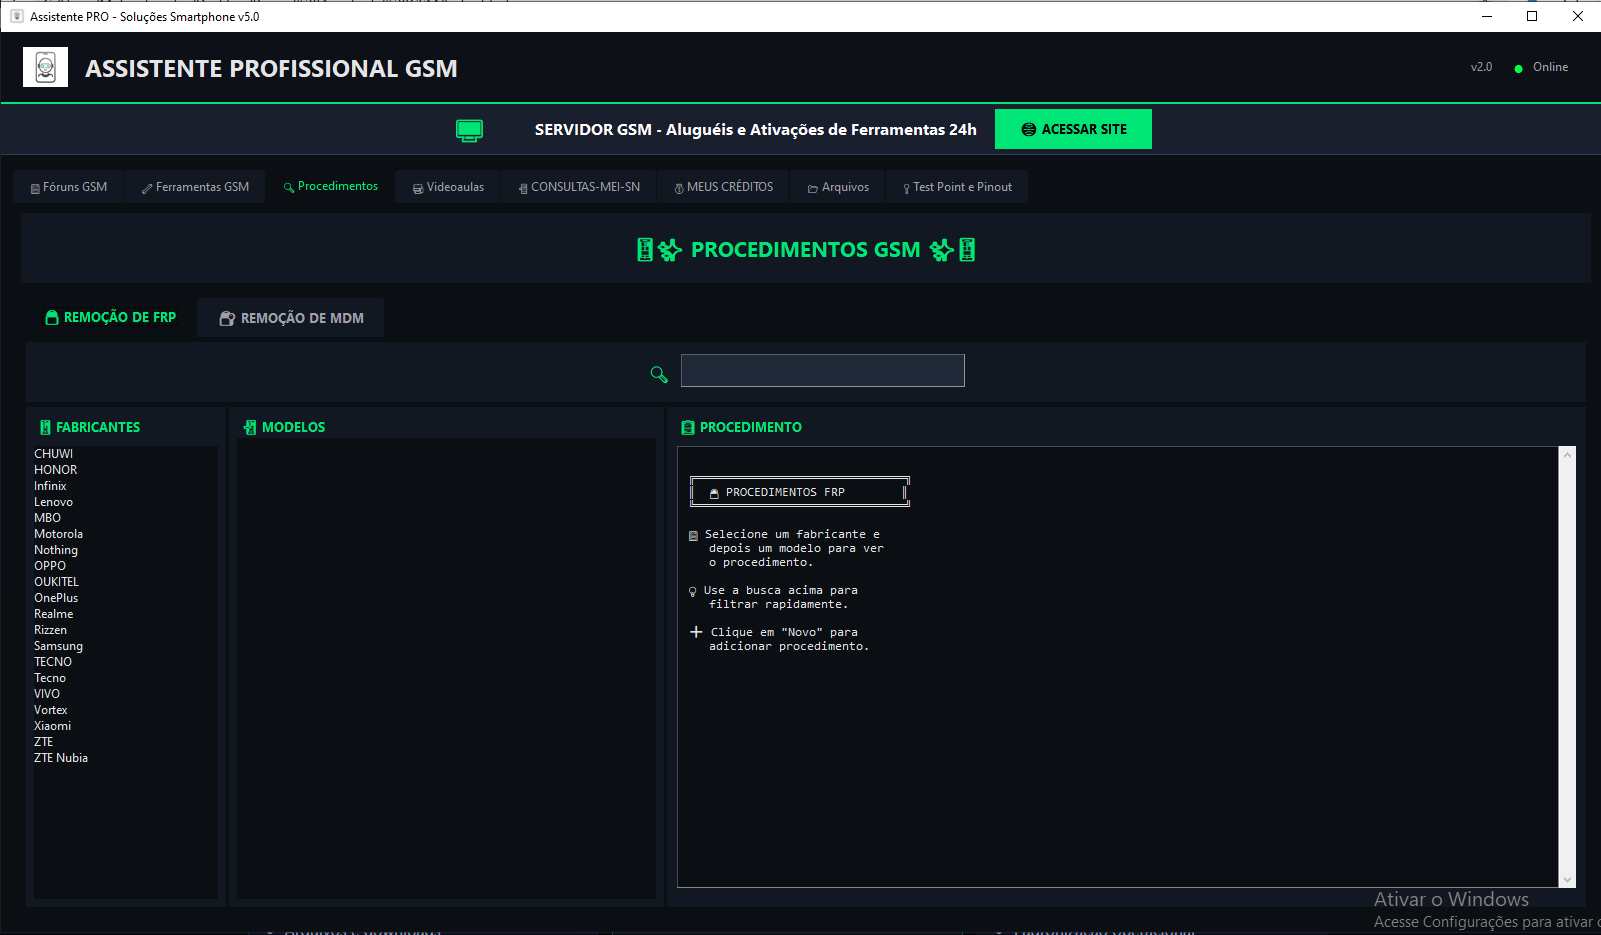Switch to the REMOÇÃO DE MDM tab
Screen dimensions: 1601x935
pyautogui.click(x=290, y=318)
